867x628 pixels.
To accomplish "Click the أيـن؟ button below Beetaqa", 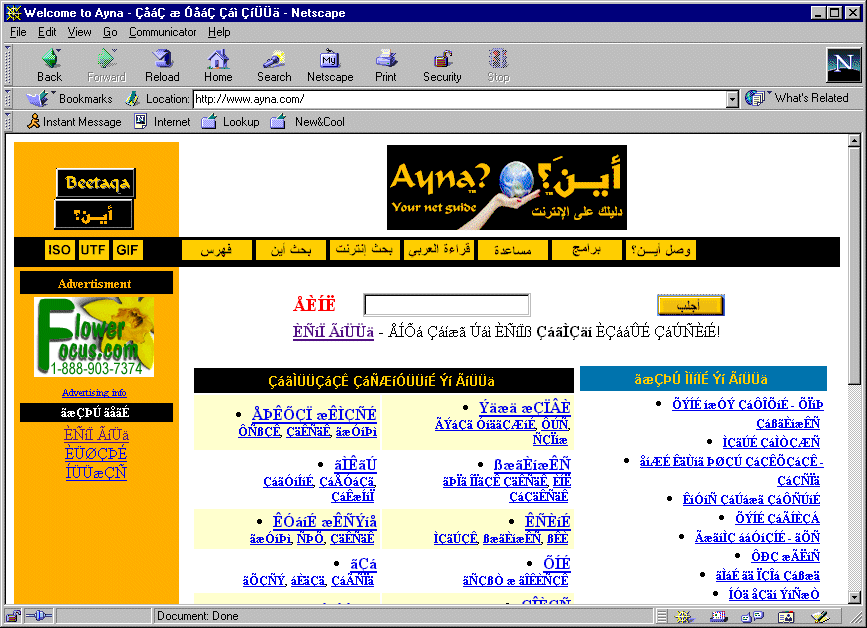I will click(94, 214).
